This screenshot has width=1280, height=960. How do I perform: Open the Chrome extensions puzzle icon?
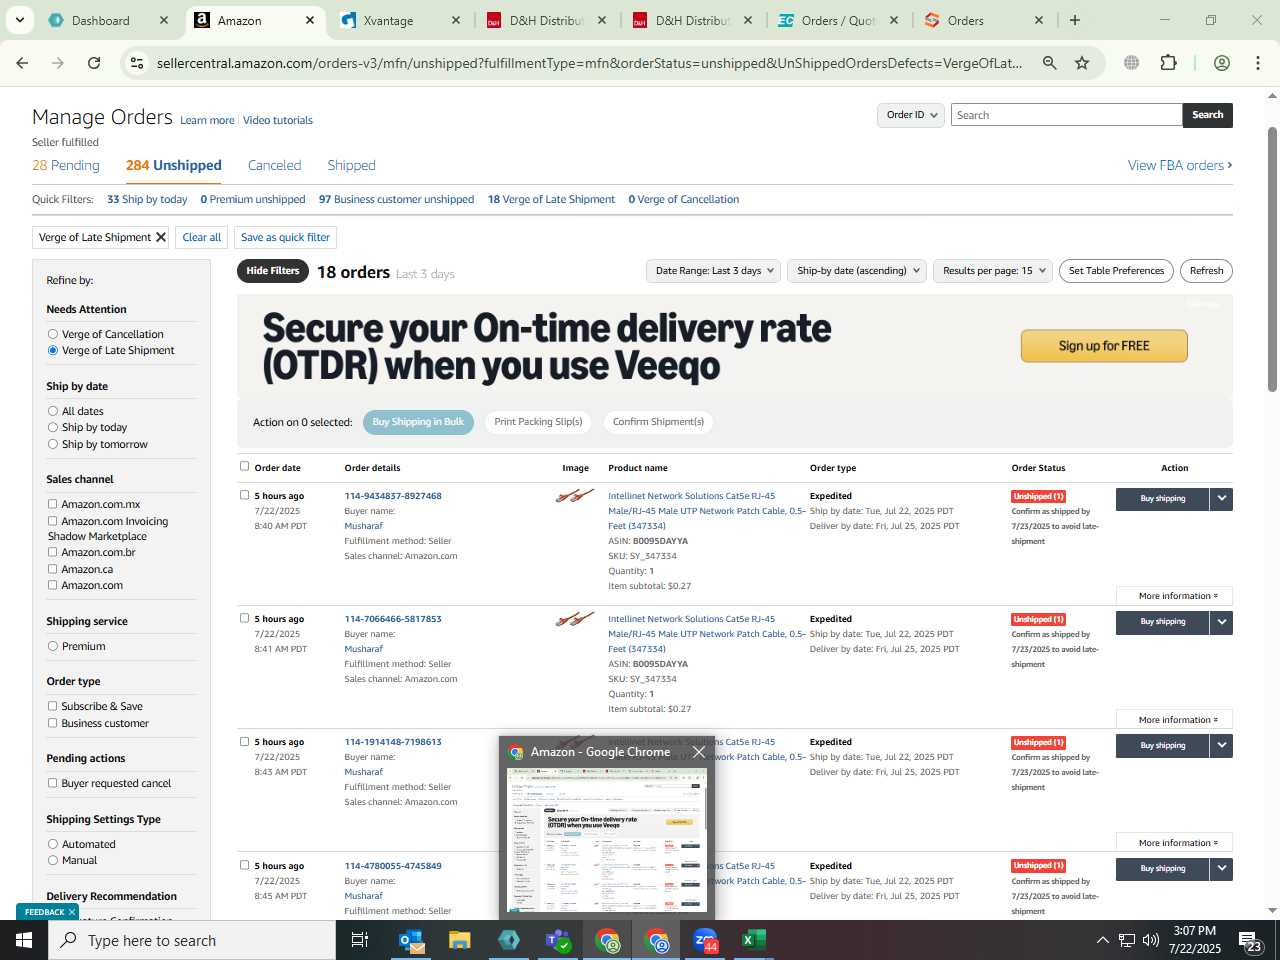[1168, 63]
